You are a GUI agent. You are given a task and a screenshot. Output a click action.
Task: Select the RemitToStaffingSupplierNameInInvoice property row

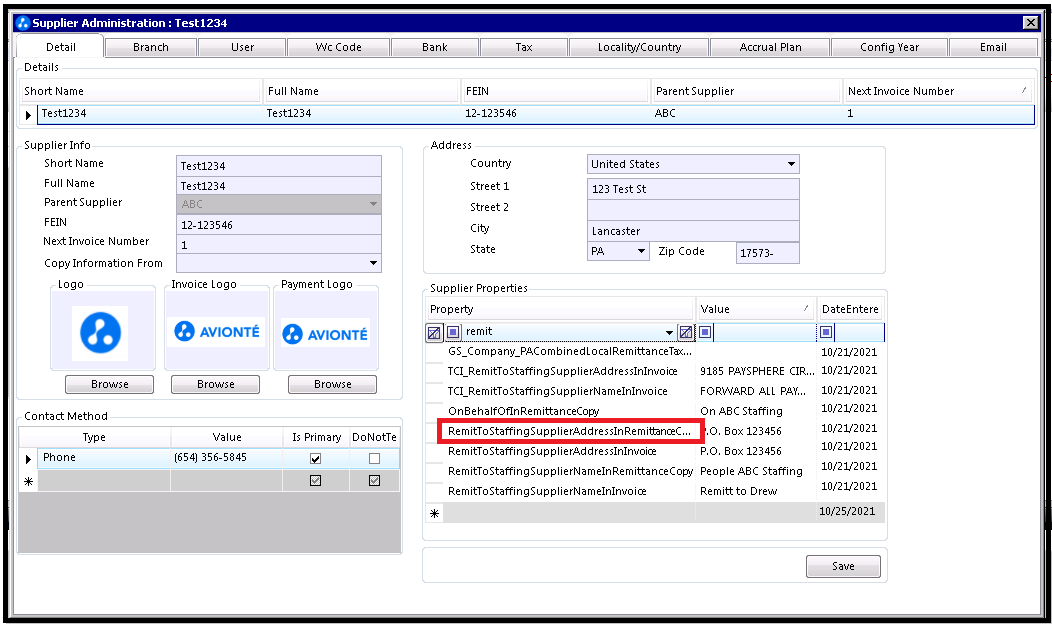[547, 491]
